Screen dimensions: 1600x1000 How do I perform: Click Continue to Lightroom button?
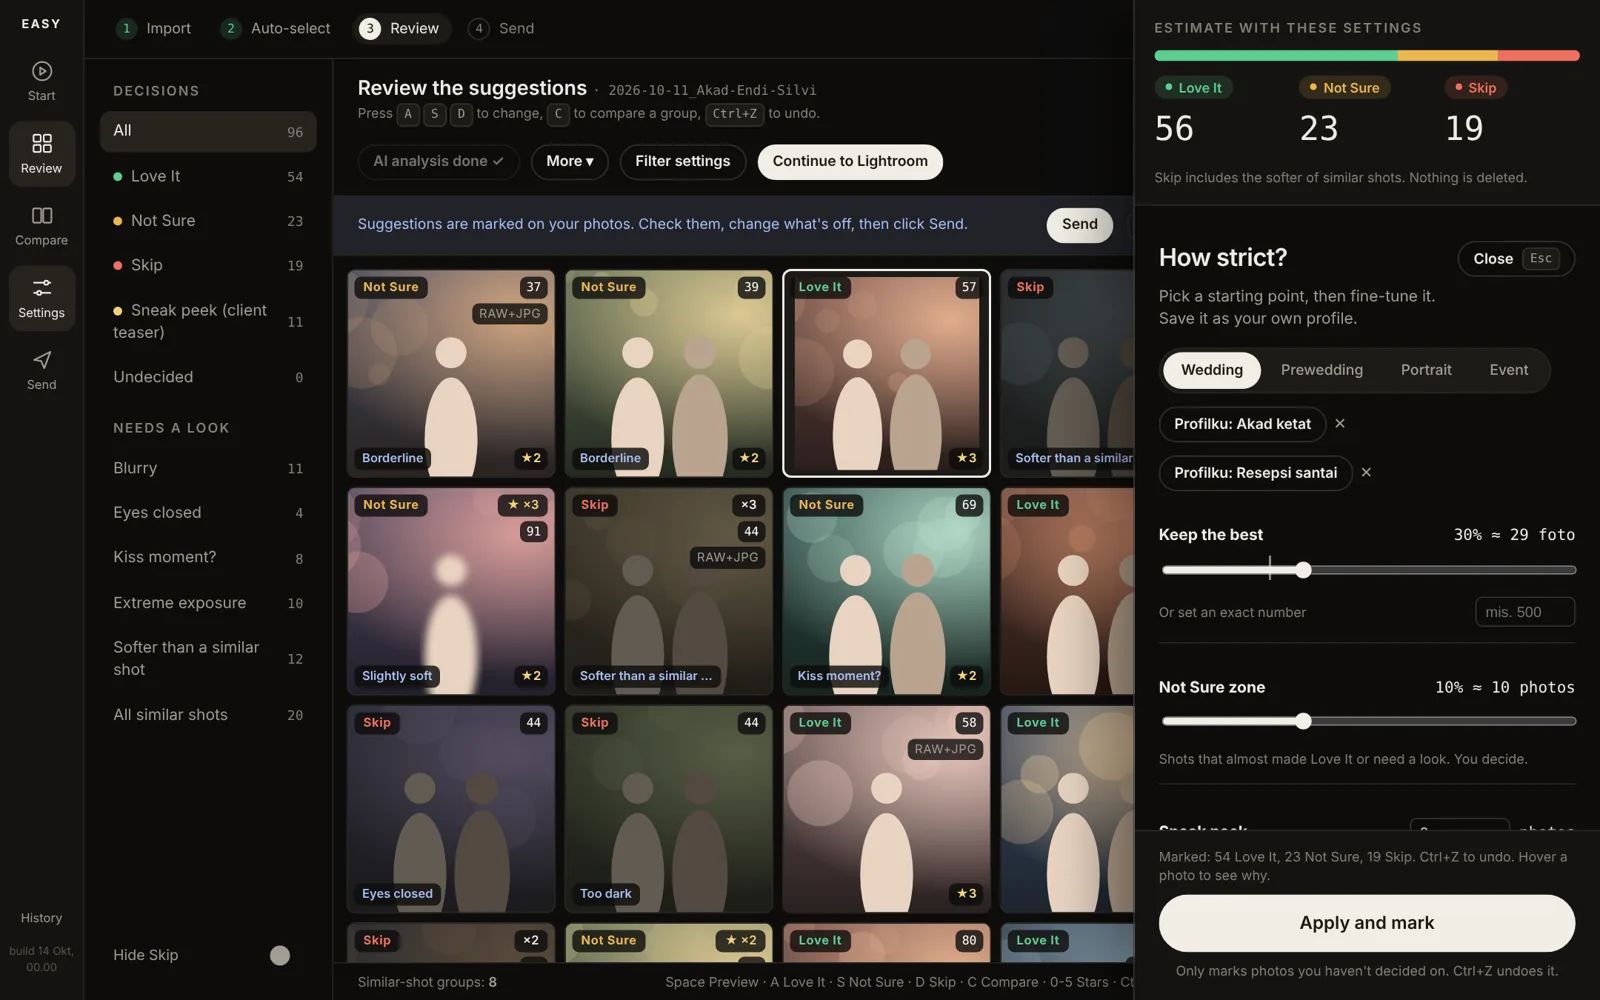tap(850, 162)
